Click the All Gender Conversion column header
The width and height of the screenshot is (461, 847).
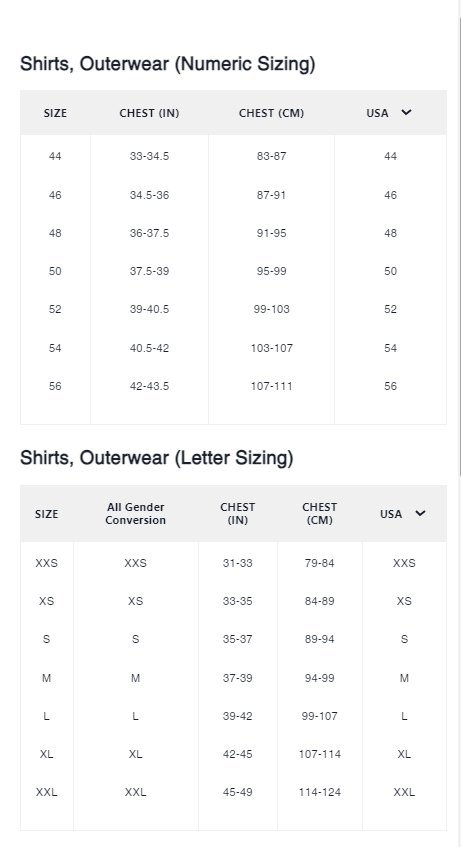pyautogui.click(x=136, y=514)
